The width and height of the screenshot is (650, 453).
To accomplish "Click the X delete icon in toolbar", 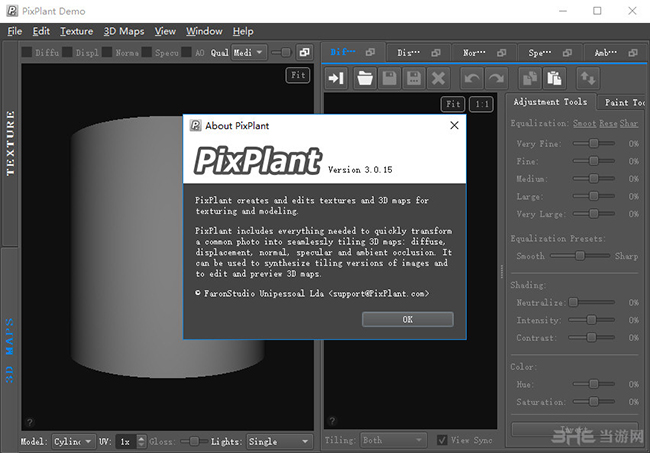I will (x=438, y=78).
